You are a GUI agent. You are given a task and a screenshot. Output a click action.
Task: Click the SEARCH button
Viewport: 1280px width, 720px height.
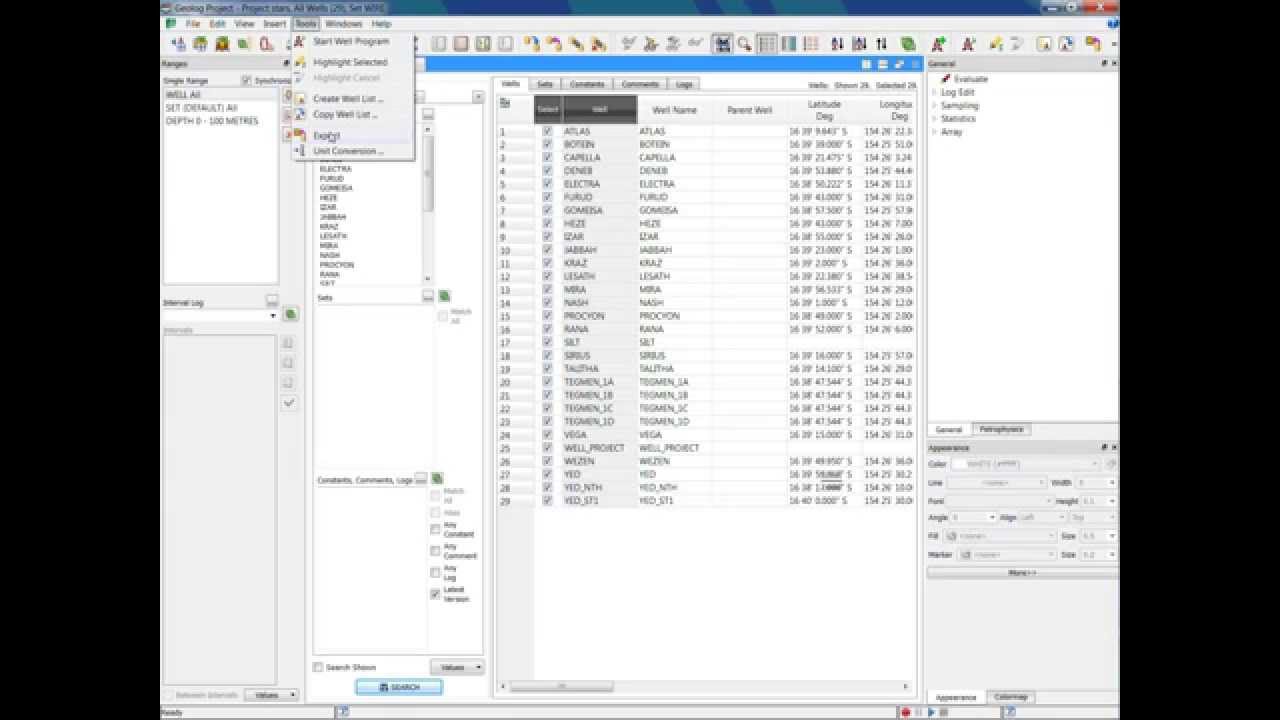click(x=399, y=687)
